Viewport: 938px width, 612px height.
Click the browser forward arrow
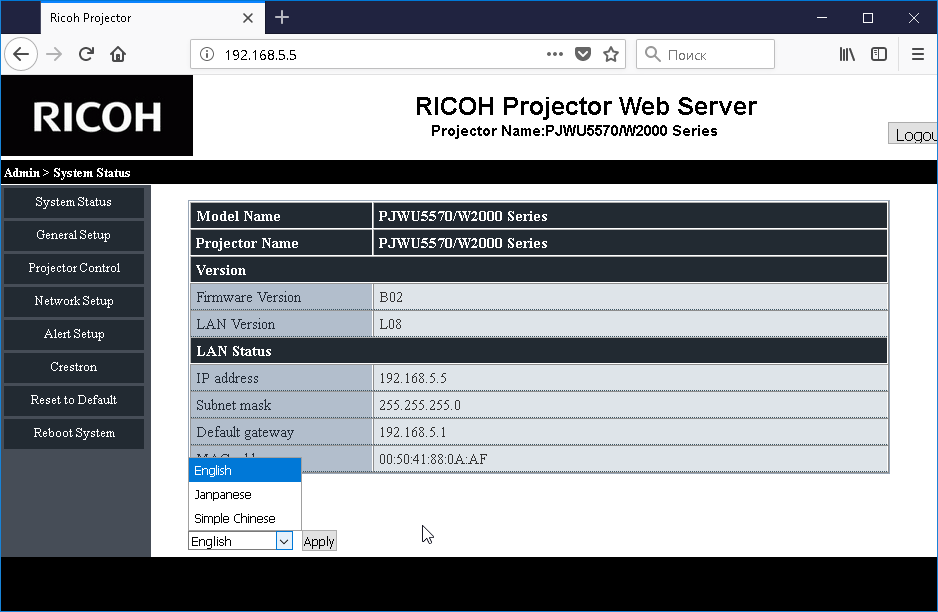54,54
